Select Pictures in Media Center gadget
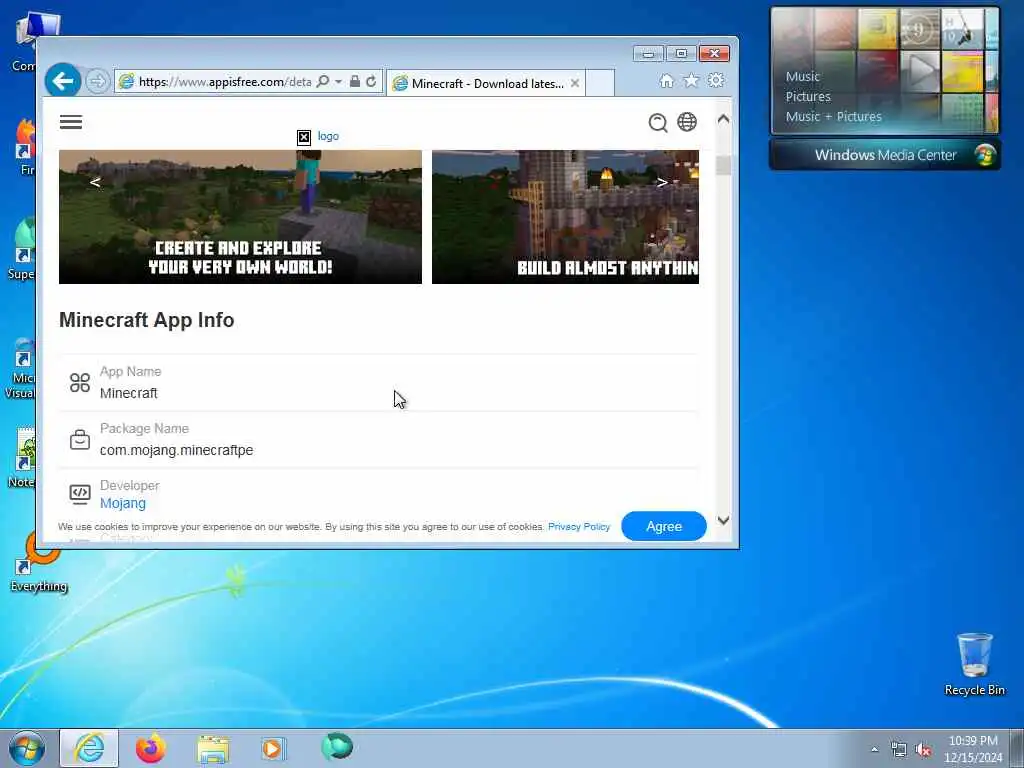Viewport: 1024px width, 768px height. [808, 97]
